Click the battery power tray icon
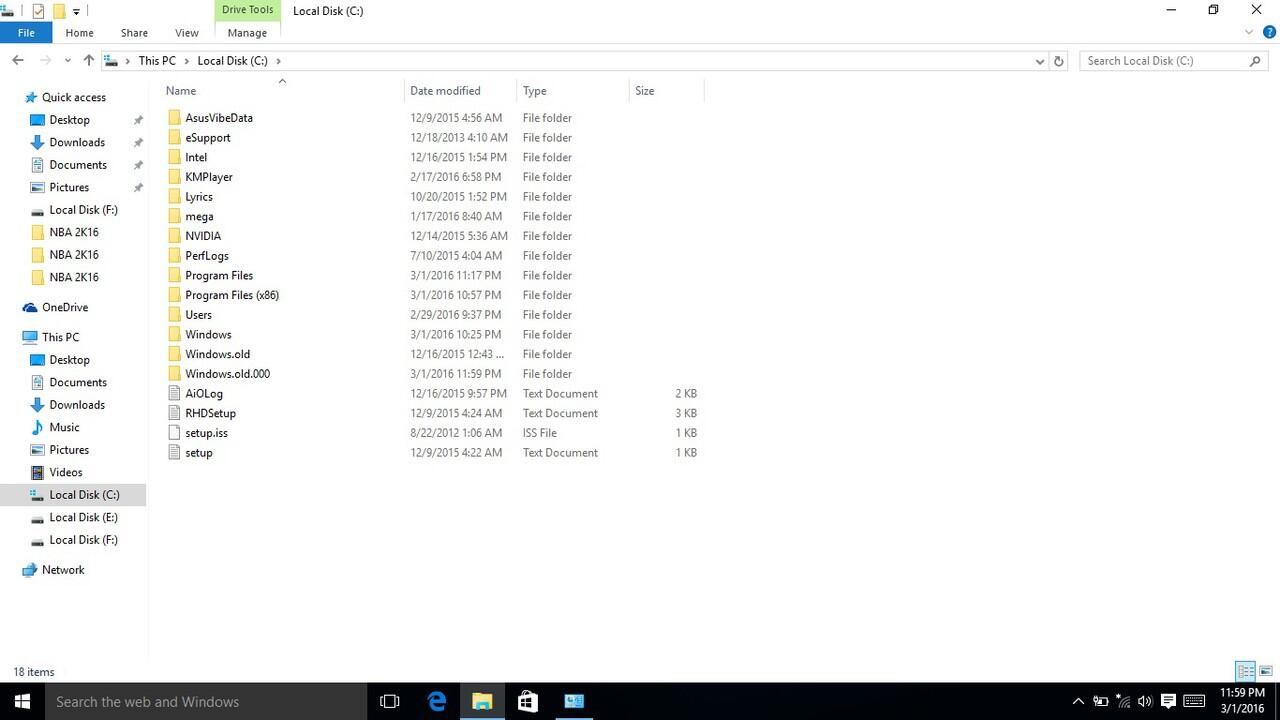The image size is (1280, 720). (1100, 701)
